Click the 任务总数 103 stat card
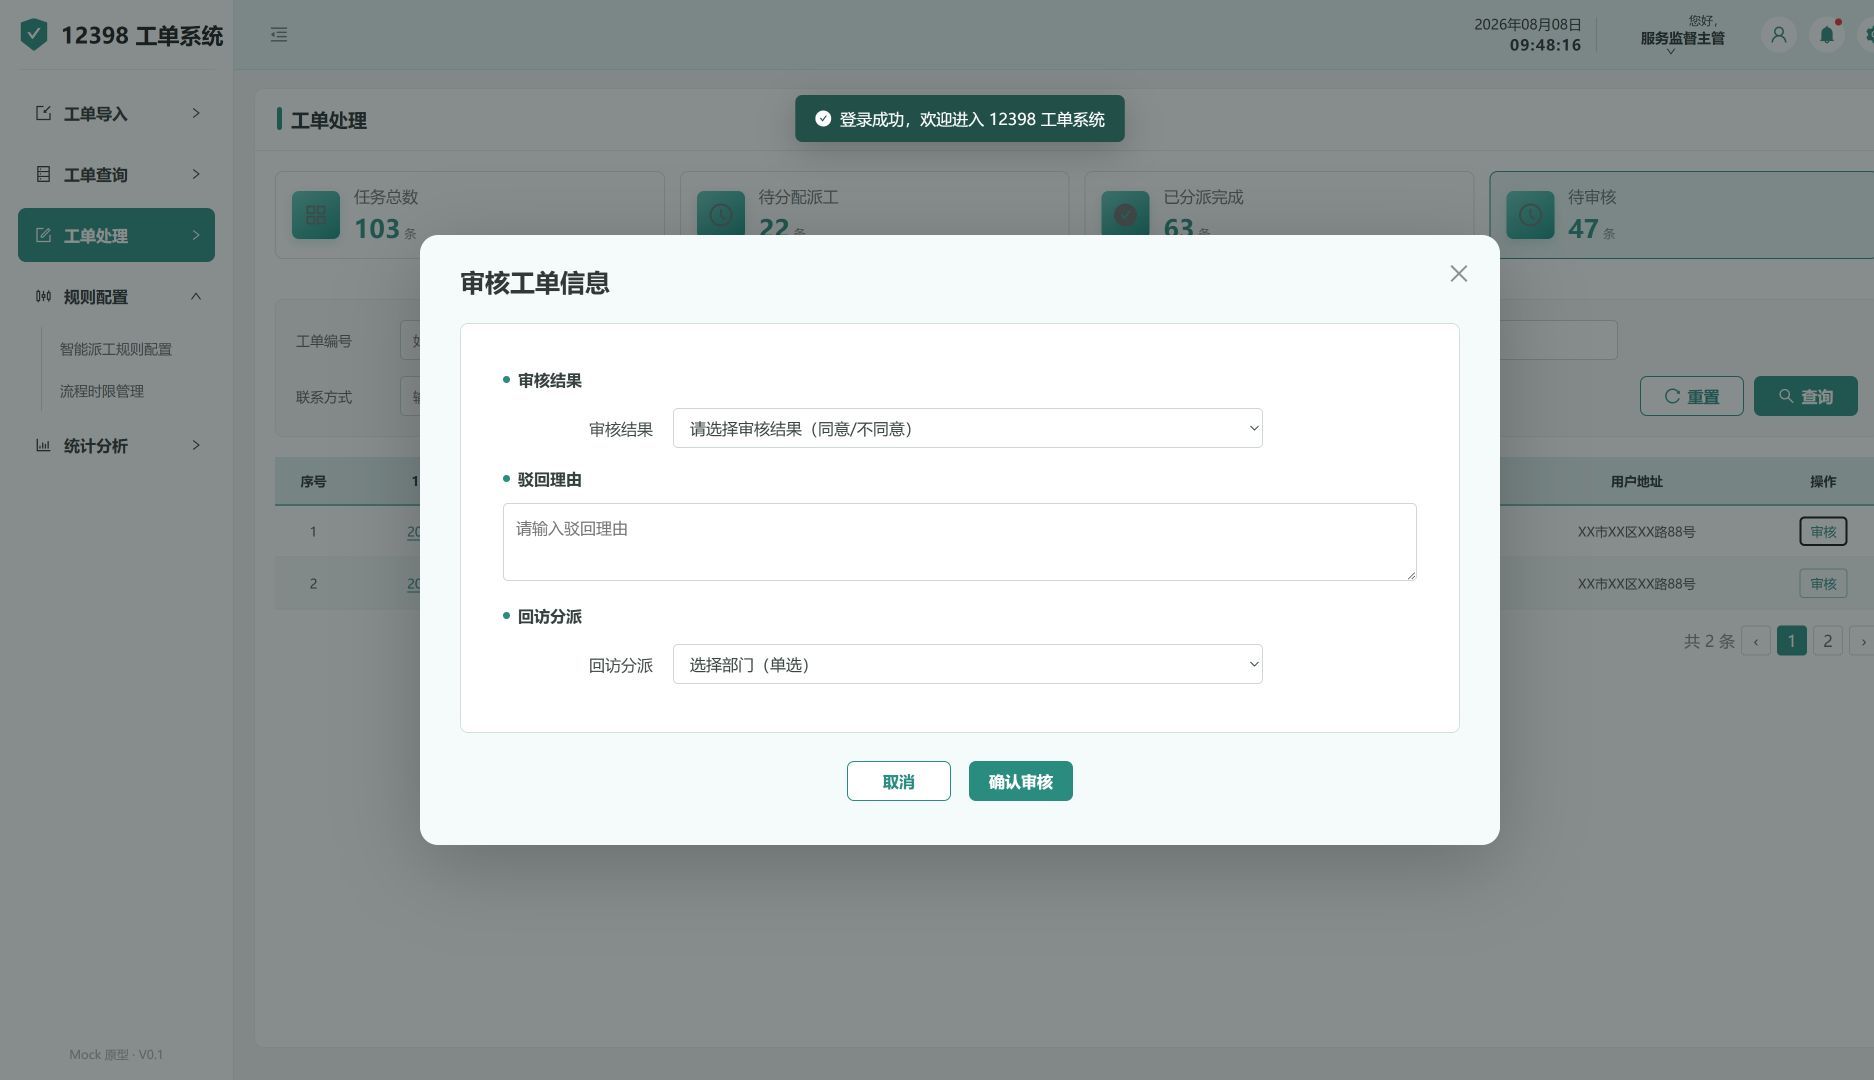 469,215
